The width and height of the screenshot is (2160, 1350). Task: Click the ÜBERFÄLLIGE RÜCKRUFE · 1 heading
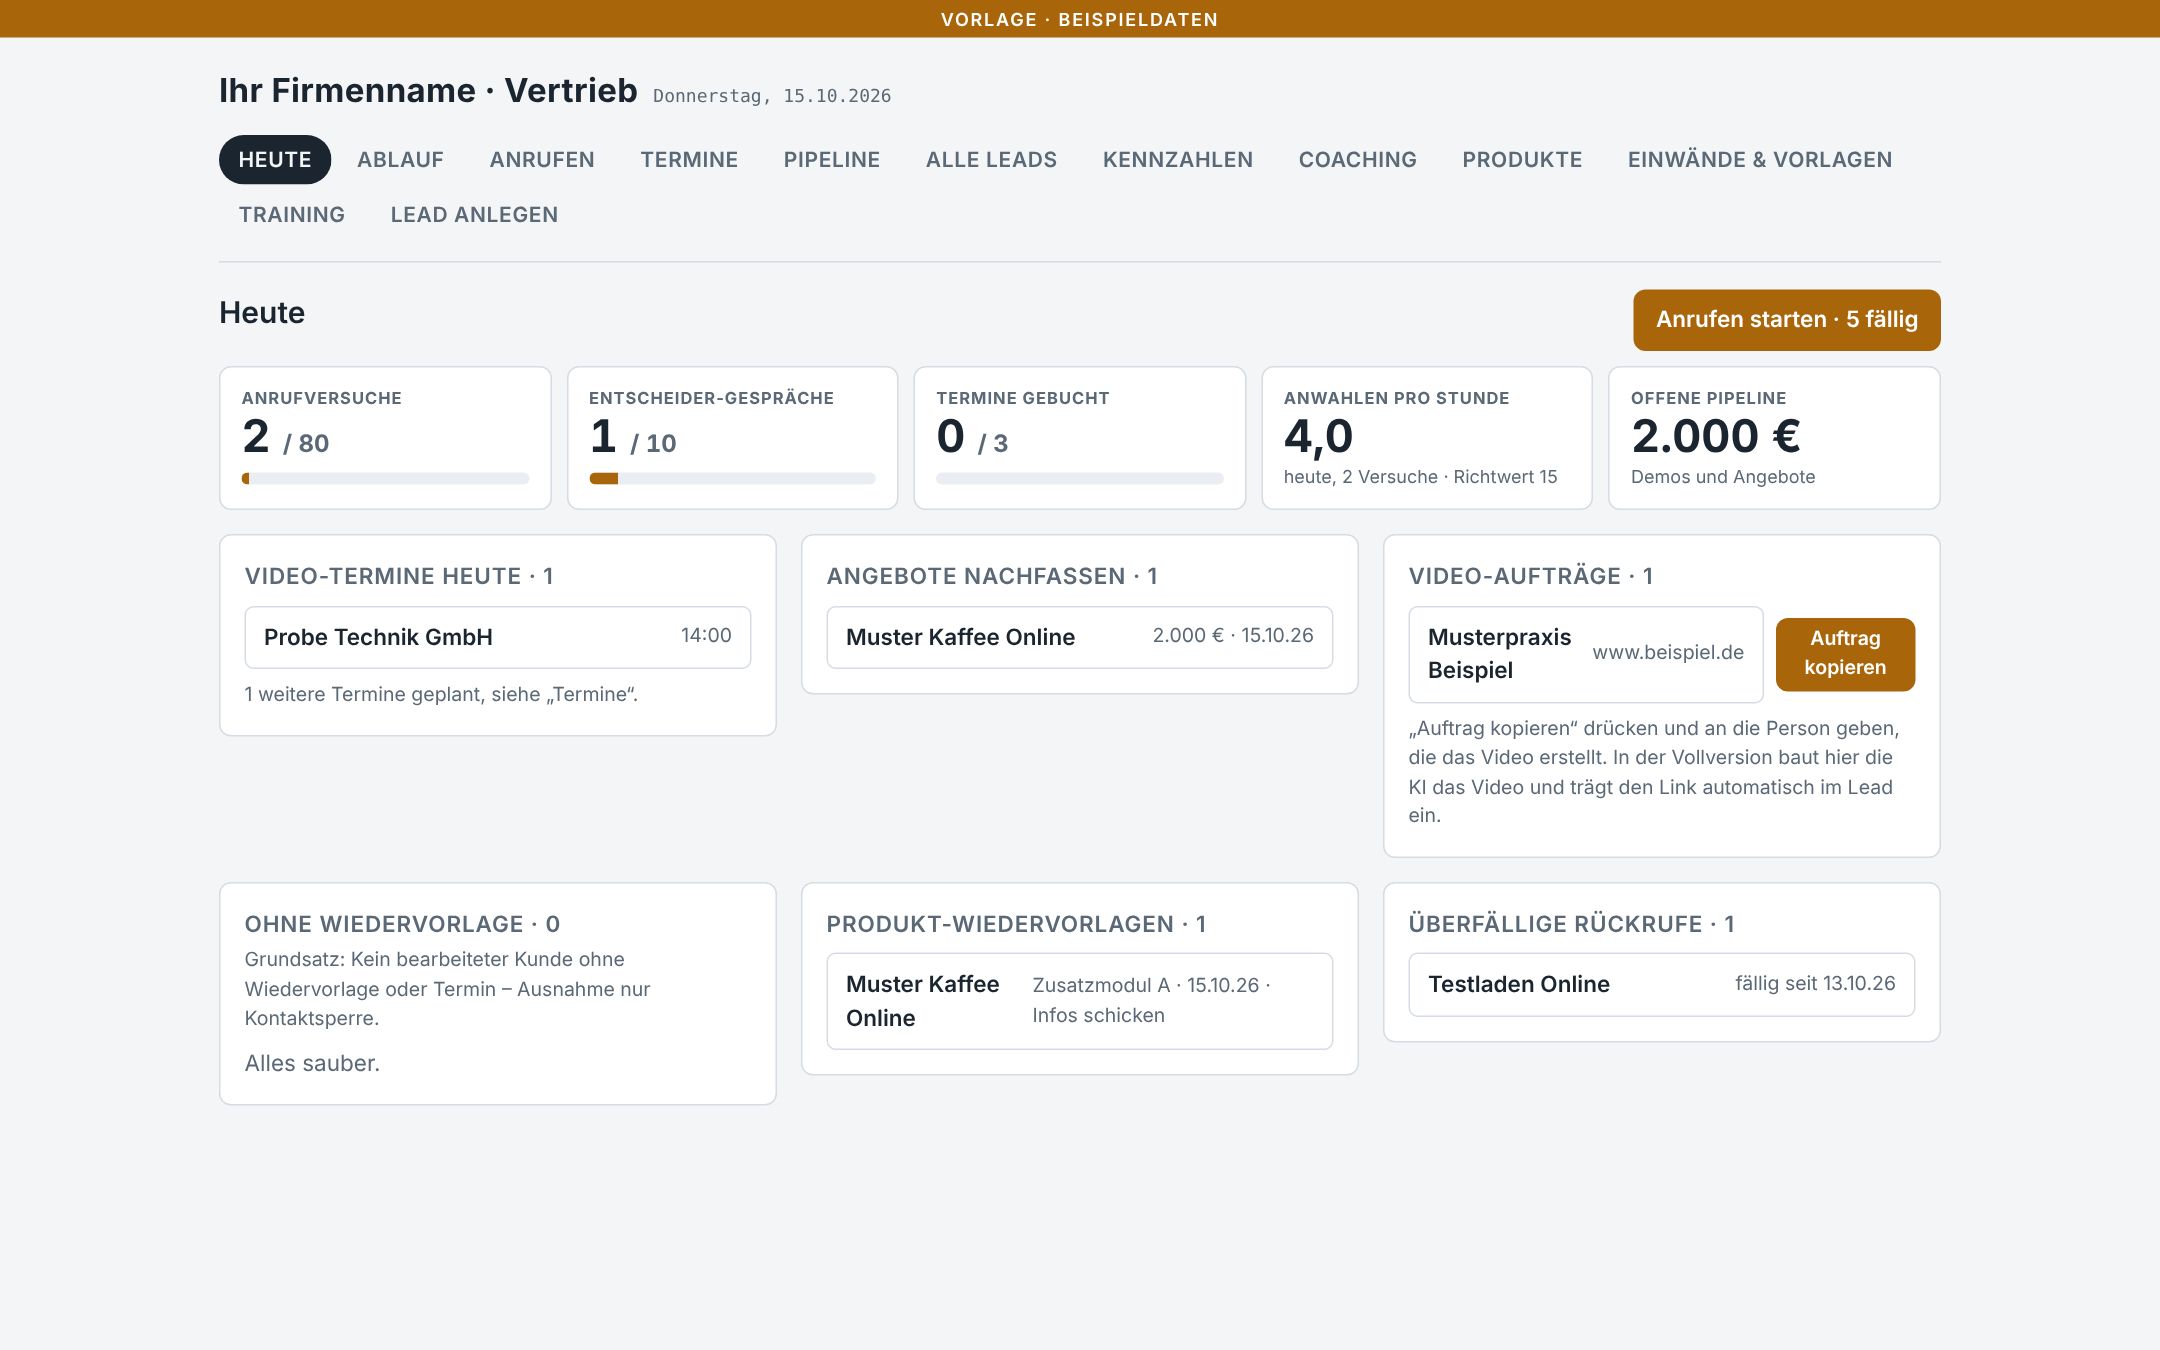1571,925
